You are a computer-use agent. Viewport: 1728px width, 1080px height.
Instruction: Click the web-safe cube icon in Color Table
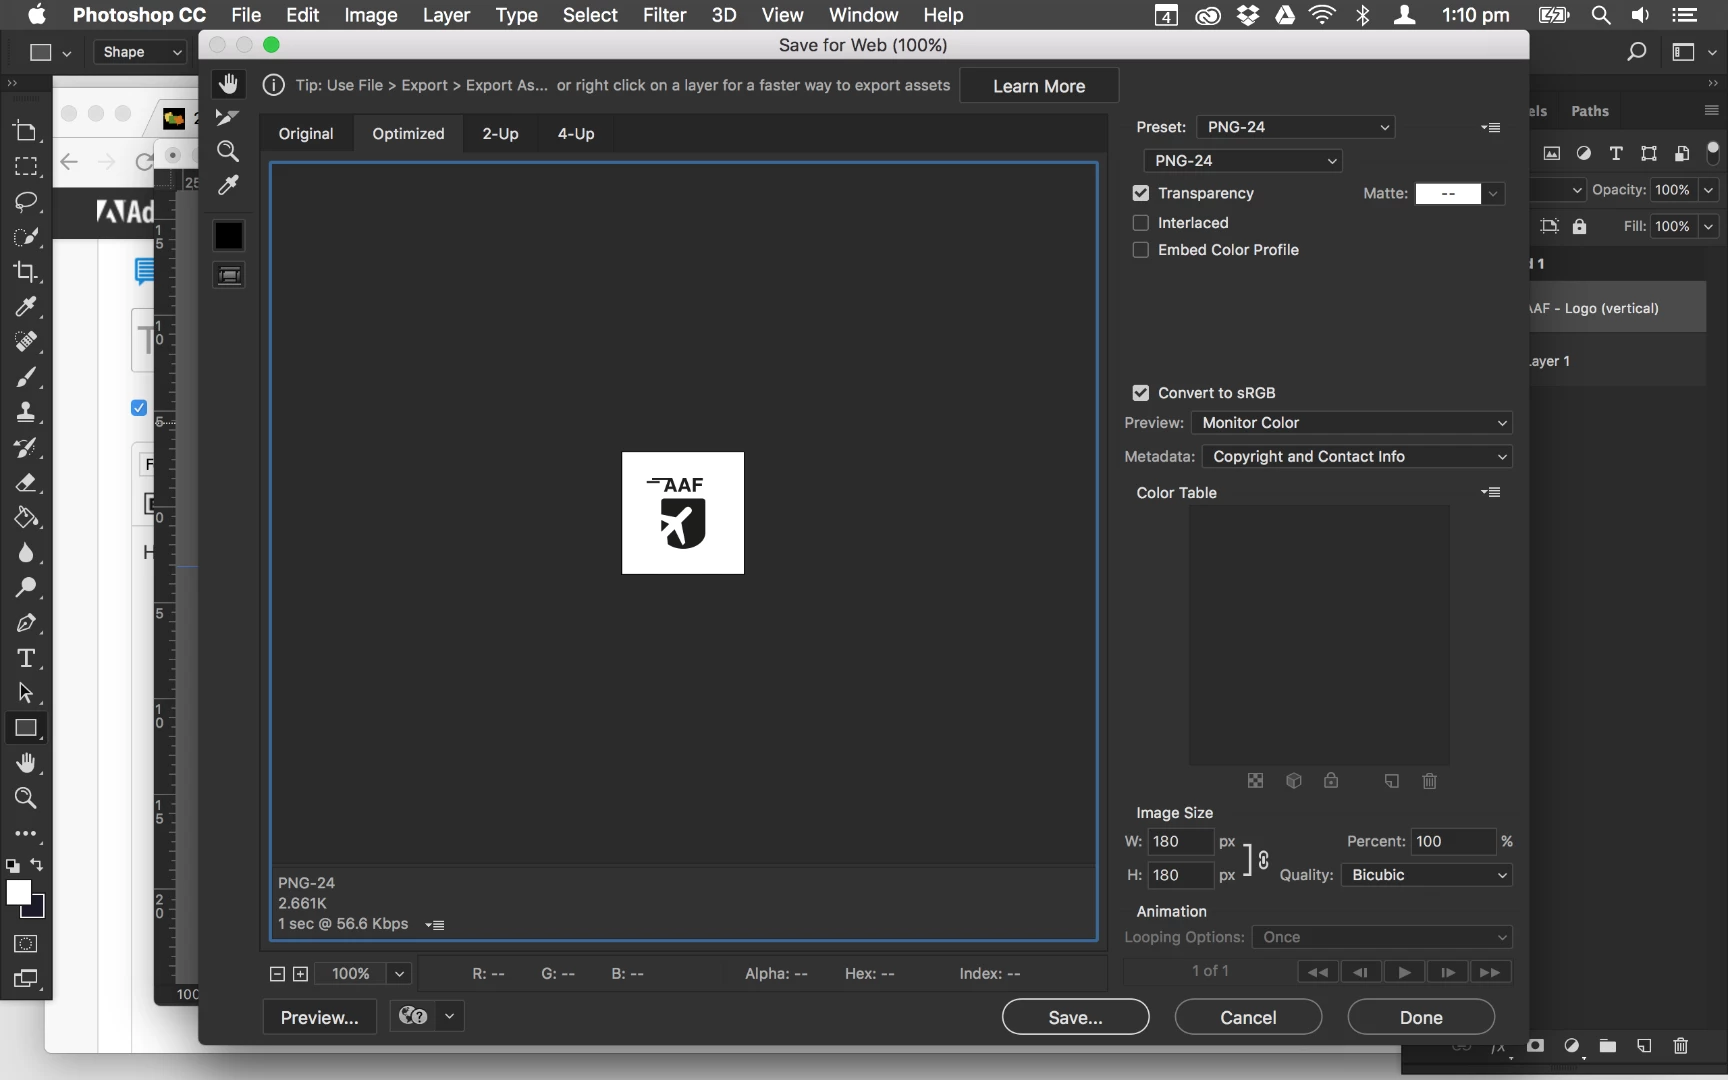[1294, 781]
